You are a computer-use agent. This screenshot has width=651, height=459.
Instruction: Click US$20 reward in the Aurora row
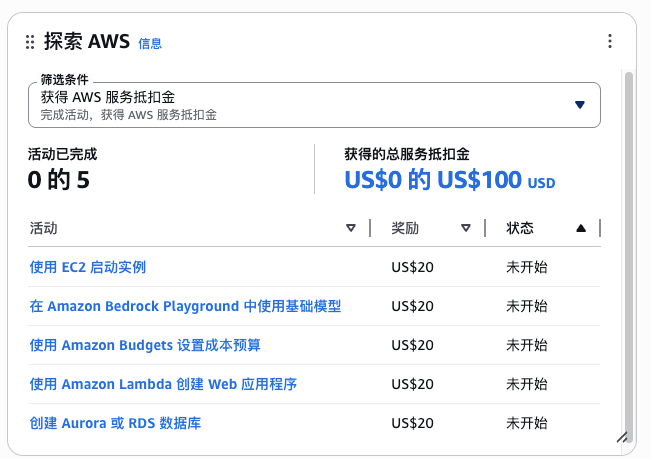point(412,423)
